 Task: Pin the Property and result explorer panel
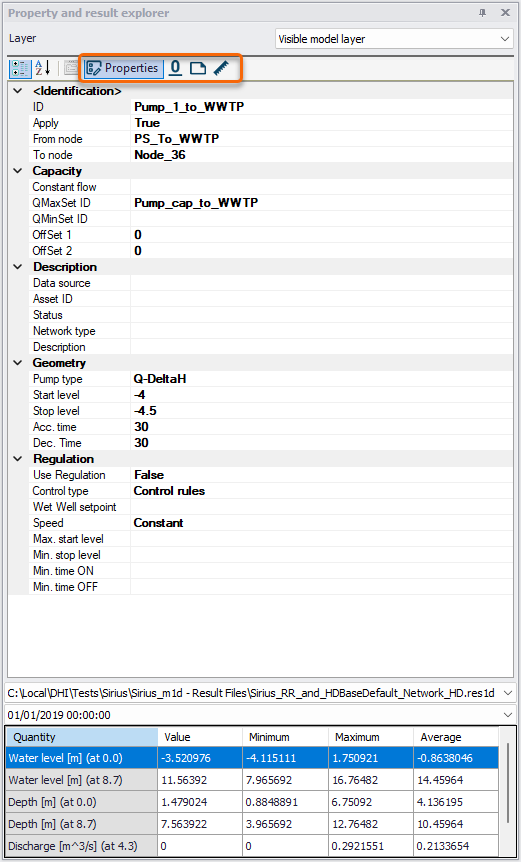pyautogui.click(x=483, y=13)
